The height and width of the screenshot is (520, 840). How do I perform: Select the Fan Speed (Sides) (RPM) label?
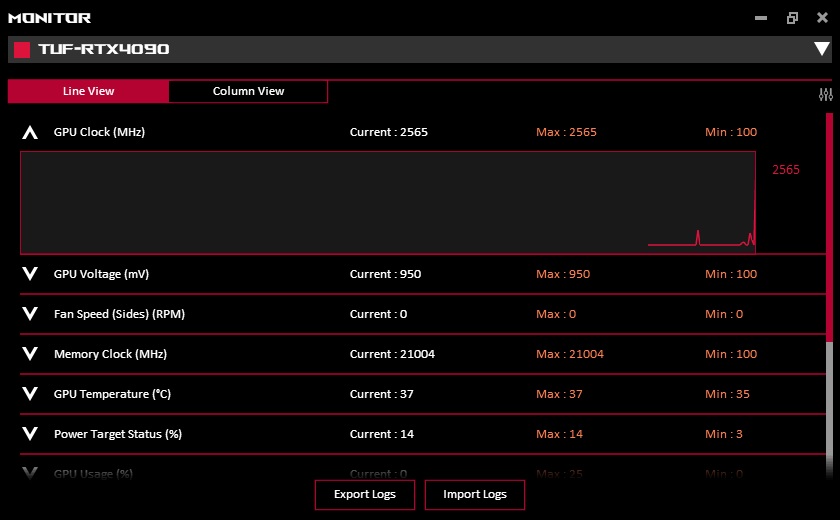119,314
